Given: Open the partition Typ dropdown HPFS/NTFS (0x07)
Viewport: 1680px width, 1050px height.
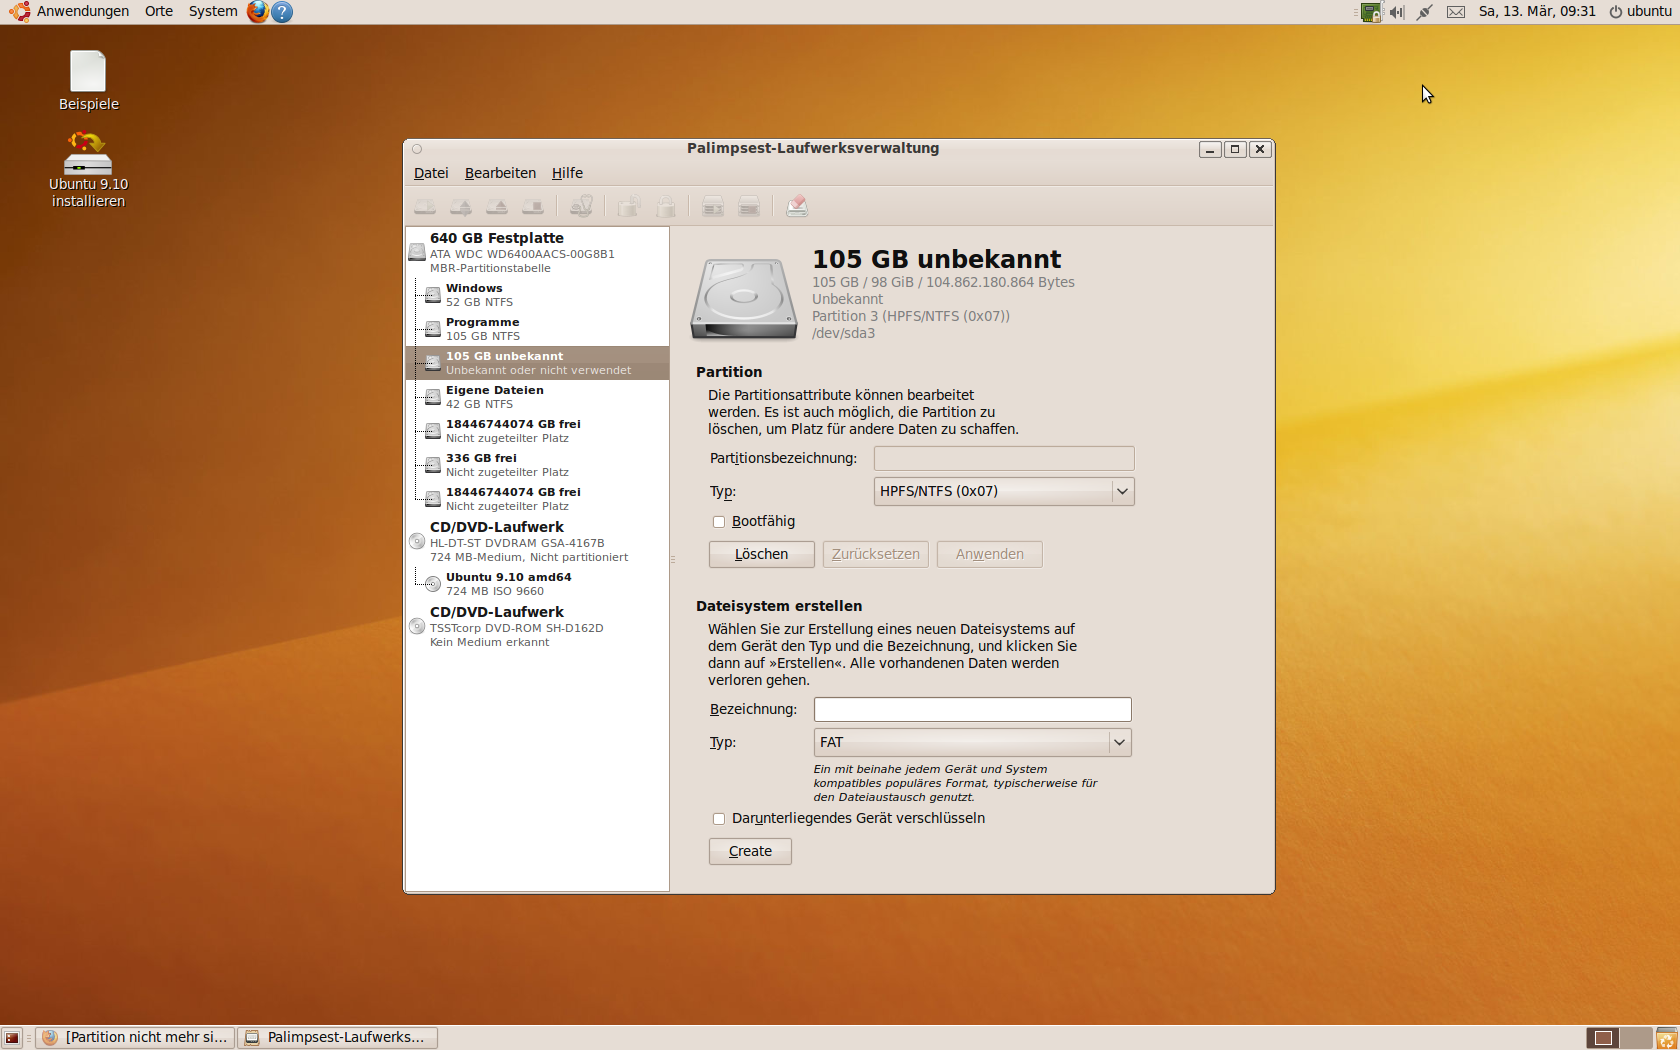Looking at the screenshot, I should [1004, 492].
